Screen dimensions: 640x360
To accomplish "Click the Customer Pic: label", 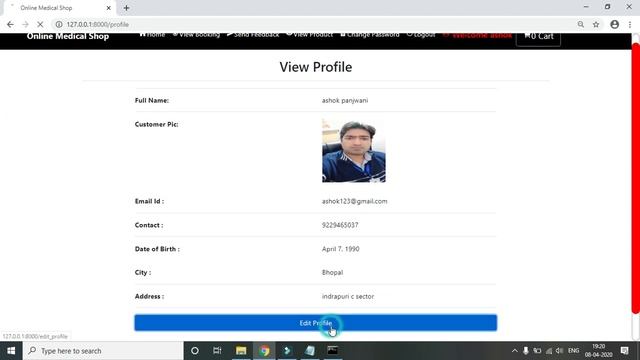I will pyautogui.click(x=156, y=124).
